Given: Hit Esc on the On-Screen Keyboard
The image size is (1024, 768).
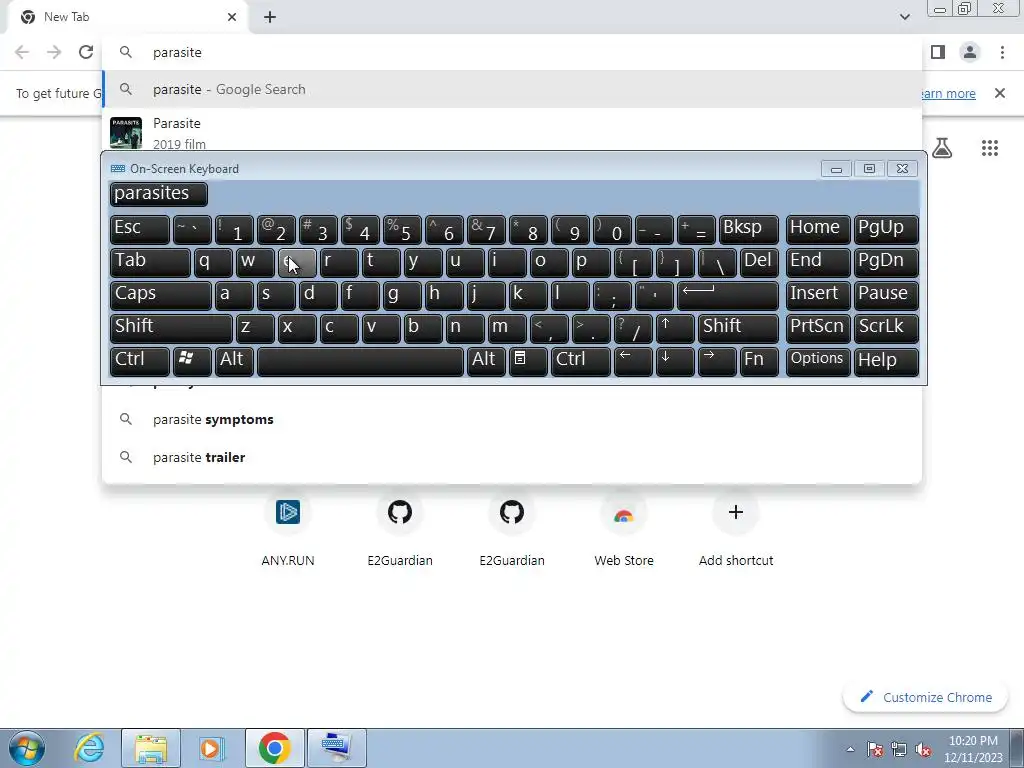Looking at the screenshot, I should [x=140, y=230].
